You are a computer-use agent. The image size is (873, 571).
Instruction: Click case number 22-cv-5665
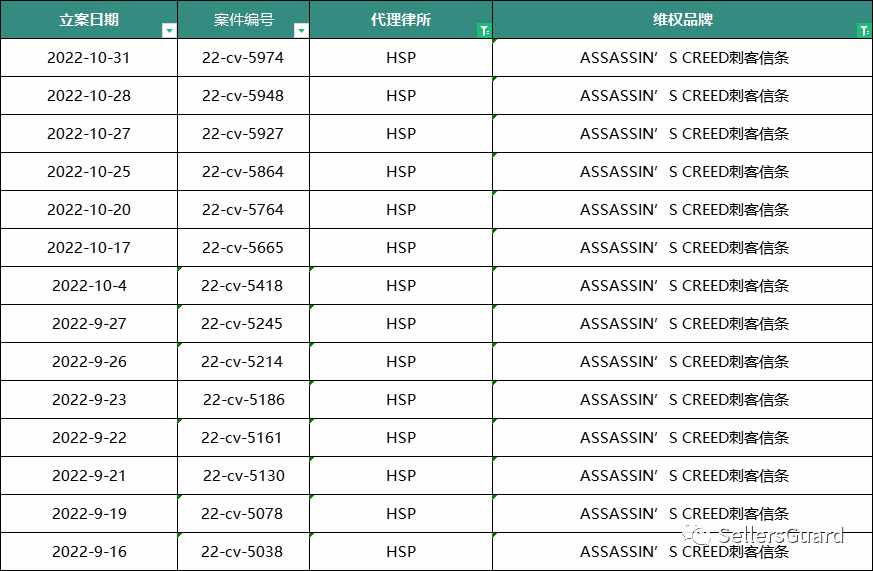[243, 248]
